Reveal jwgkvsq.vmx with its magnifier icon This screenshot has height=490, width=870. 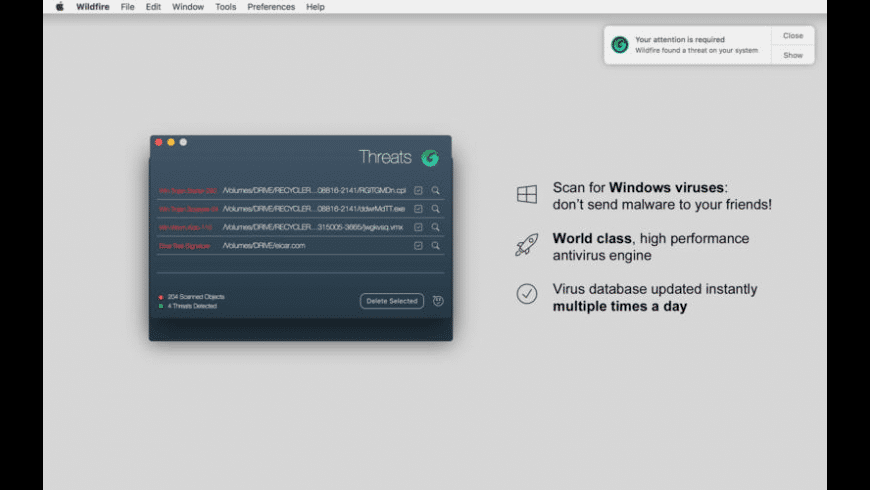pyautogui.click(x=436, y=227)
